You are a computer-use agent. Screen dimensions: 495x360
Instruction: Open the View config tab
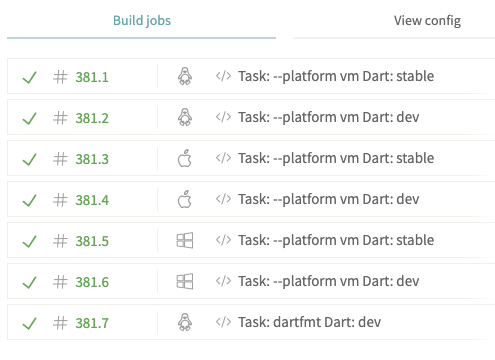pos(427,21)
